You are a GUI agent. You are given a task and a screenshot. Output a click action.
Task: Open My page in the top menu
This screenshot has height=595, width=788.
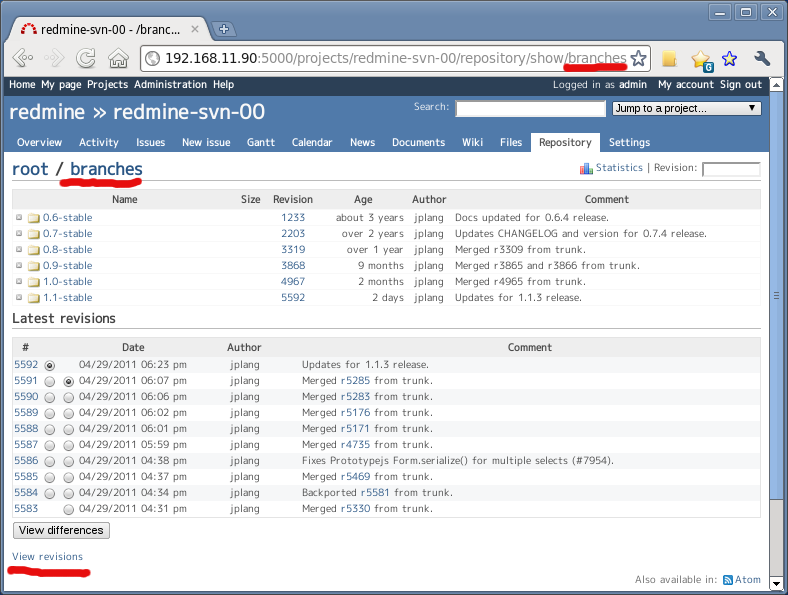pyautogui.click(x=61, y=84)
